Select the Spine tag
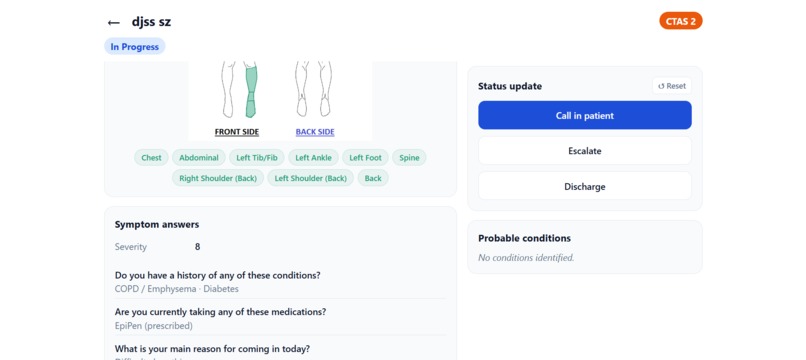This screenshot has height=360, width=806. tap(409, 158)
